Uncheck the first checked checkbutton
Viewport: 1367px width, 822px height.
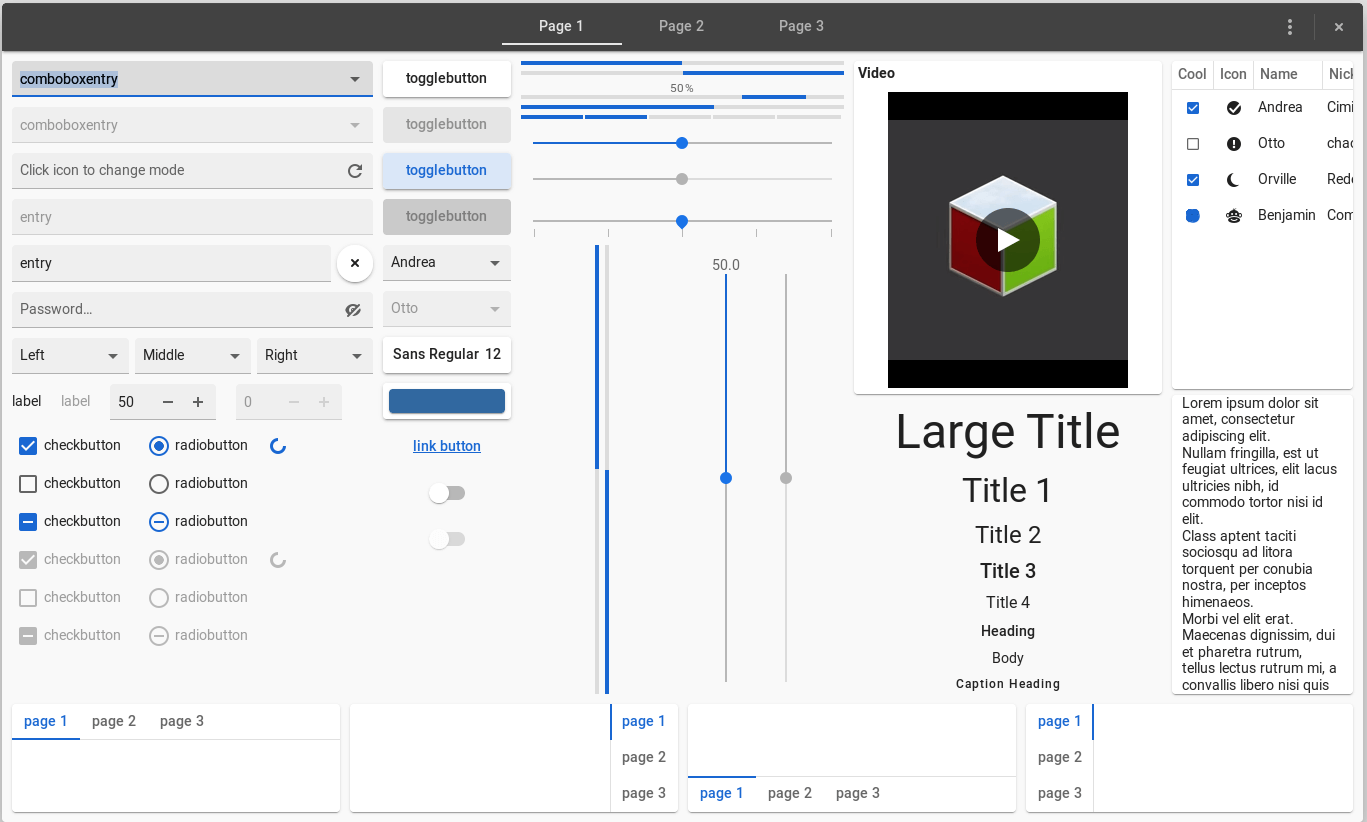[27, 445]
